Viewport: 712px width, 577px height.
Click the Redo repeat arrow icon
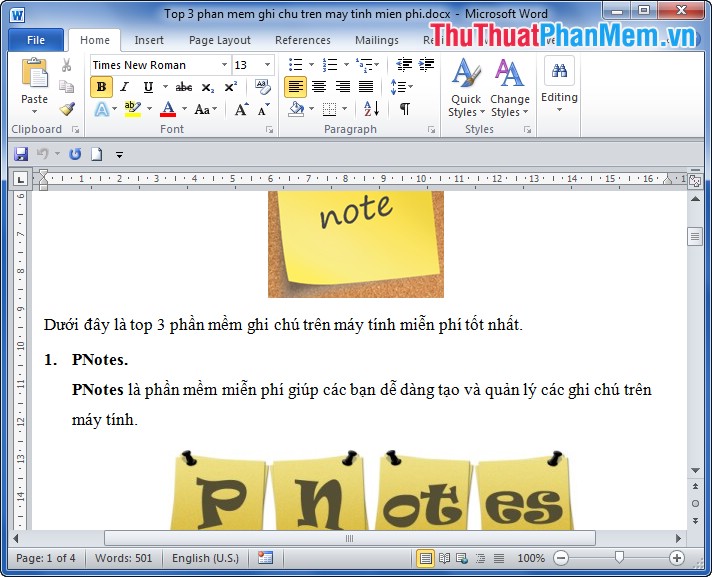(x=75, y=154)
